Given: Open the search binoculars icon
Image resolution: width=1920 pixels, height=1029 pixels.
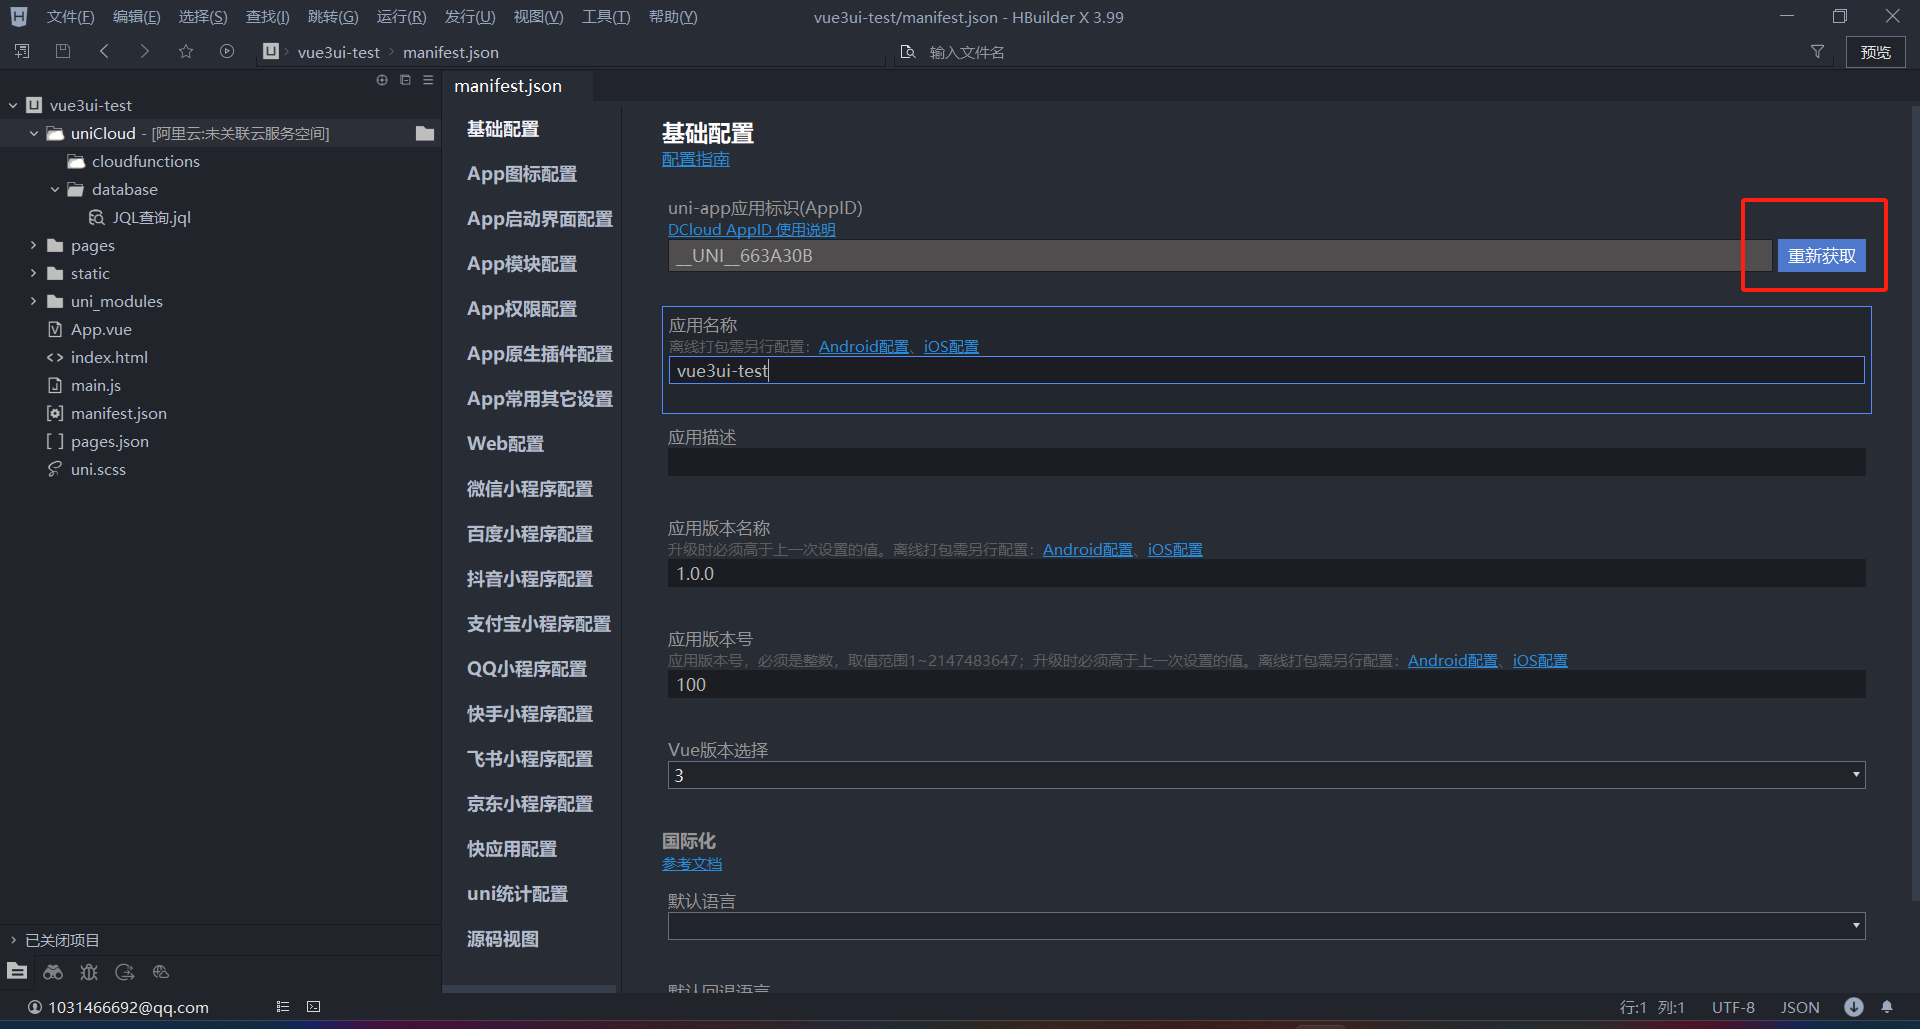Looking at the screenshot, I should [53, 971].
